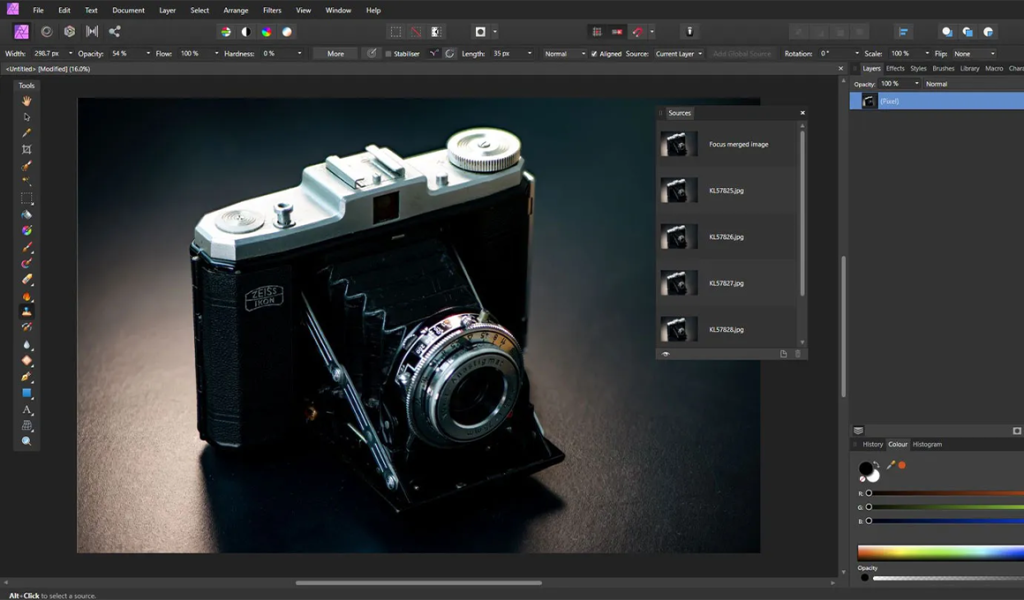Select the Blur droplet tool

click(27, 344)
